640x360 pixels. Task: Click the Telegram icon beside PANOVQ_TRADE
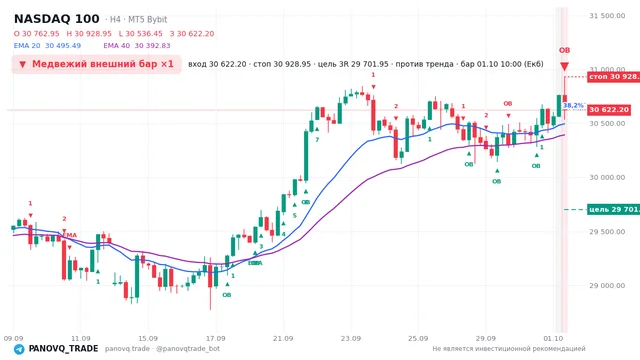pos(19,349)
